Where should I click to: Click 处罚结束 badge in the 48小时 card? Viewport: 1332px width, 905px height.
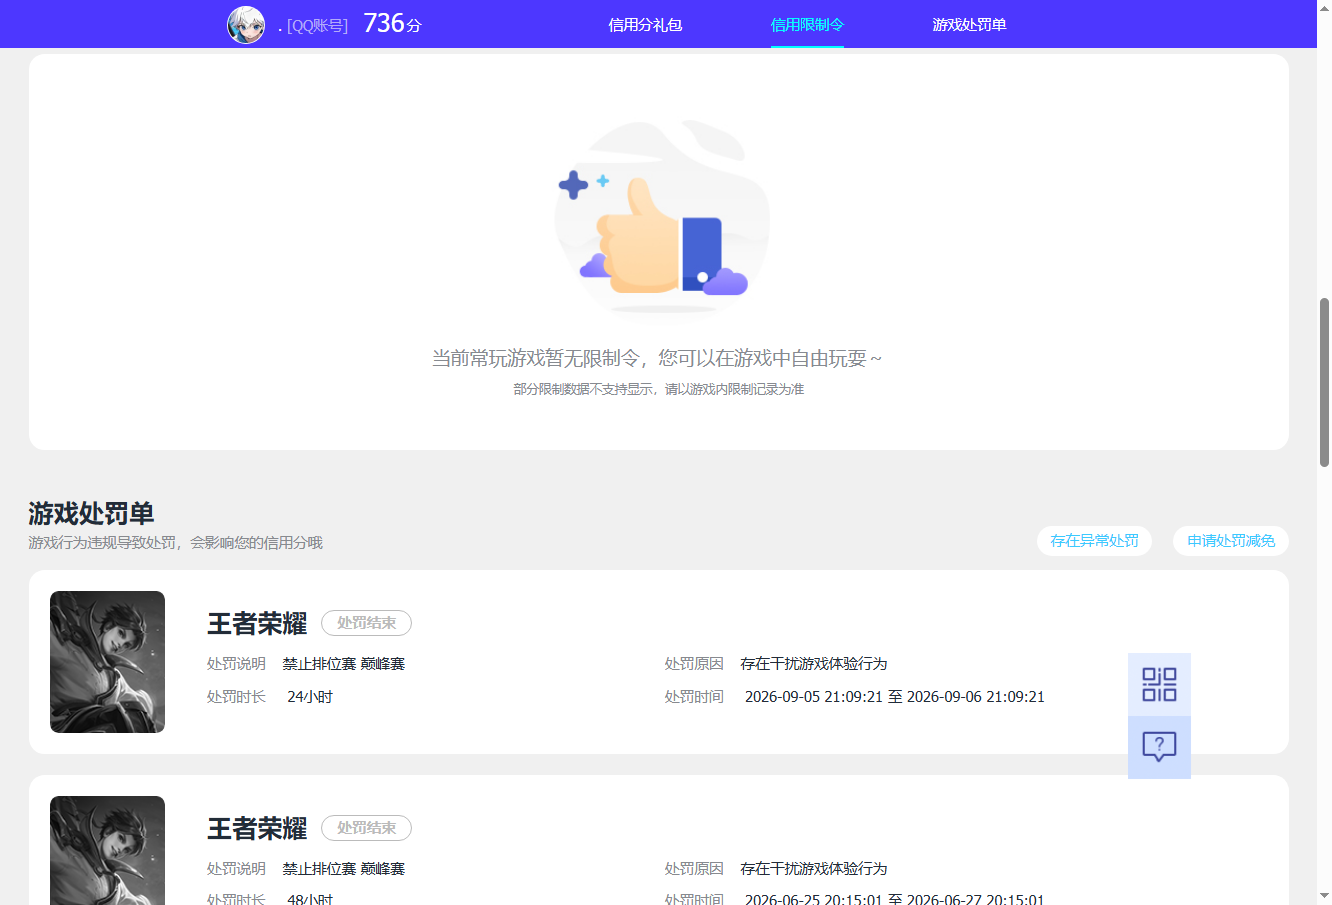click(366, 828)
